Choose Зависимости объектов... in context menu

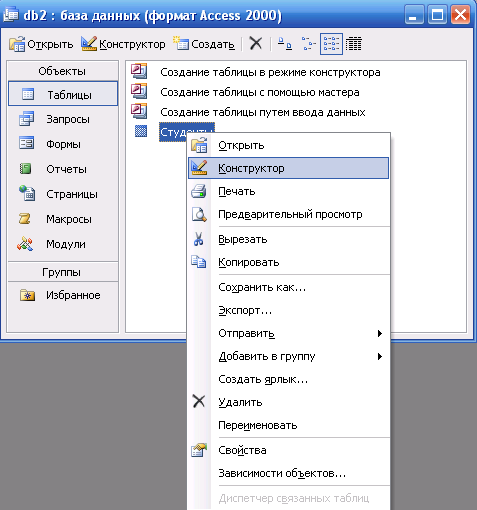pos(289,473)
